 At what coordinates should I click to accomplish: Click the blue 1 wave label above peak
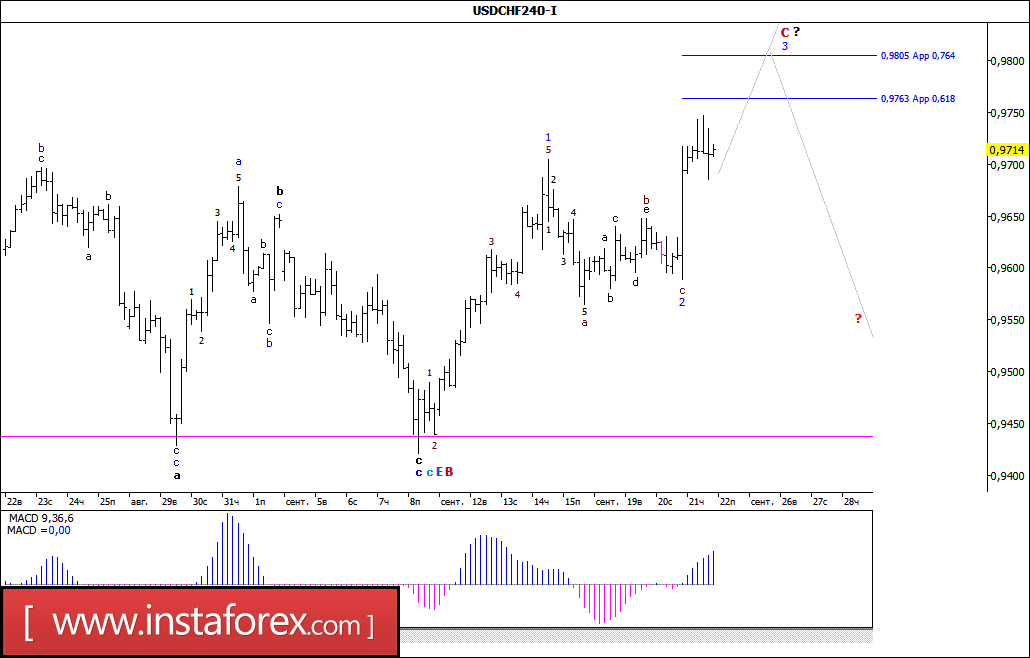(548, 138)
